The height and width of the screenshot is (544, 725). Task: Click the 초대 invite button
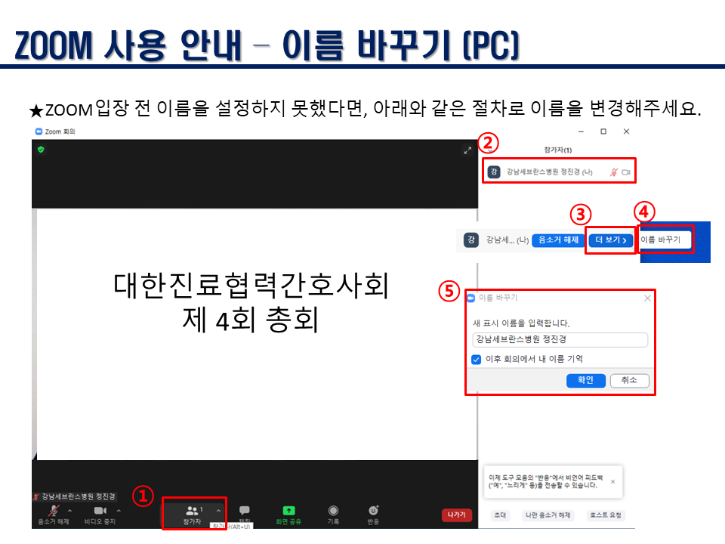500,515
